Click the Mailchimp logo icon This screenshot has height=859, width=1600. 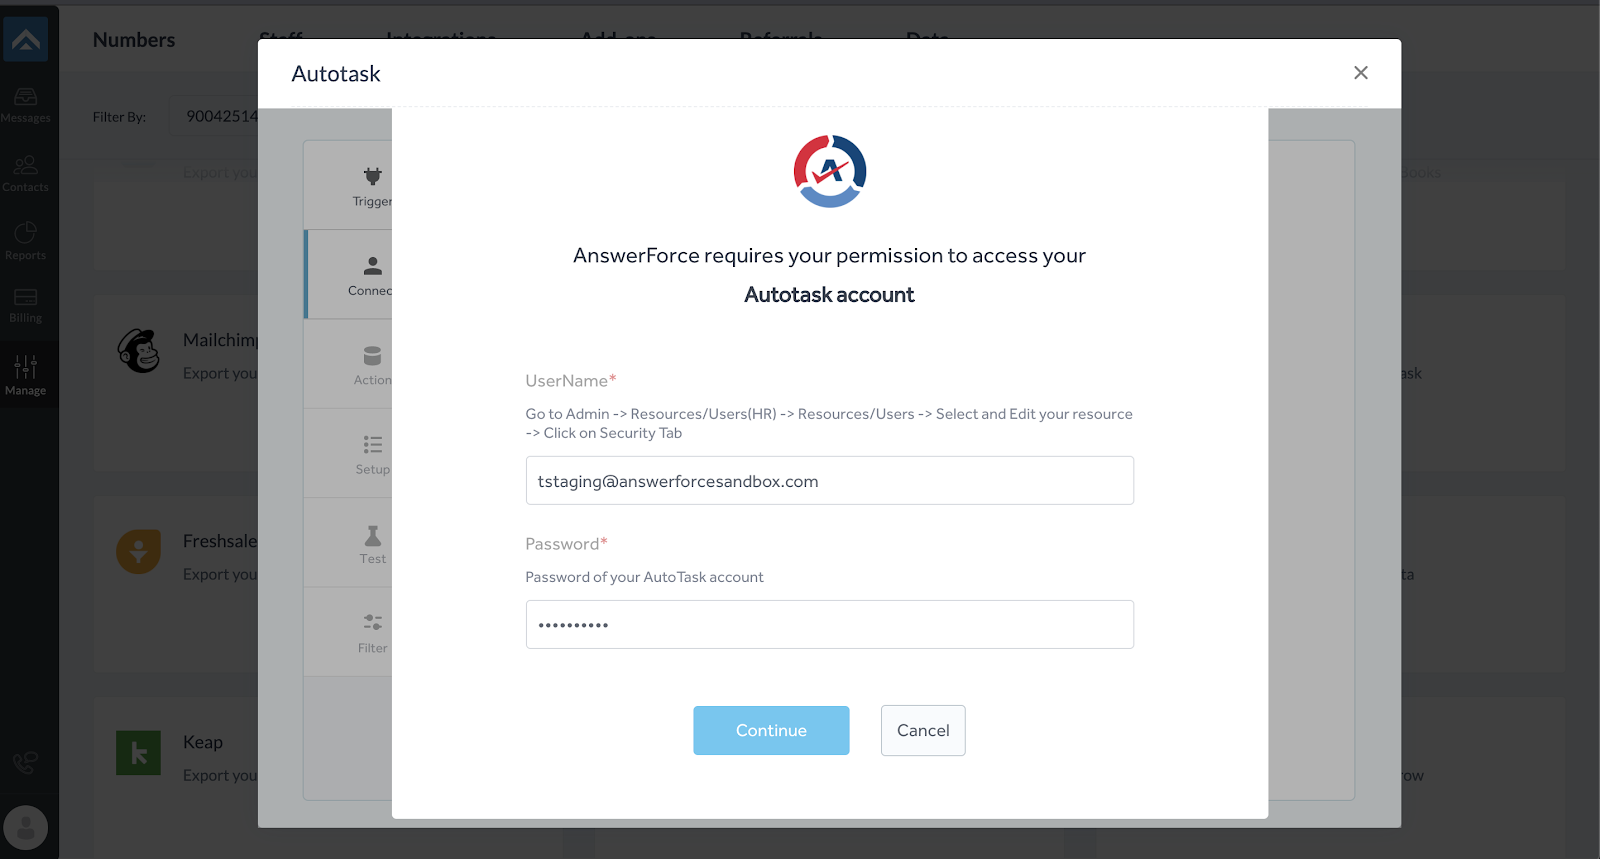139,351
